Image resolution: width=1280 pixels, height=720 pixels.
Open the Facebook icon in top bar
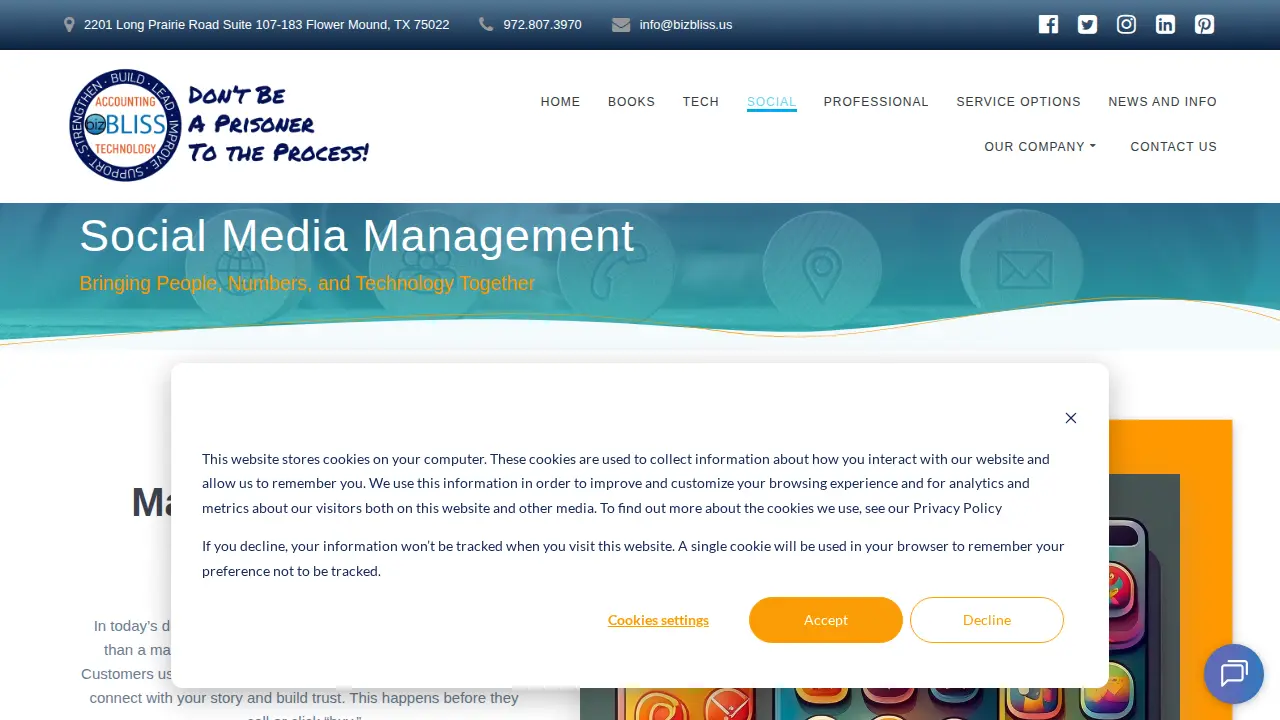point(1048,25)
